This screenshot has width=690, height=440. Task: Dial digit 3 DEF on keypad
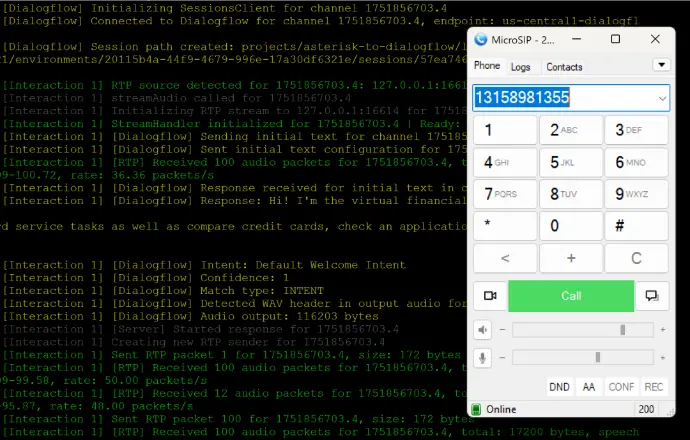coord(636,130)
